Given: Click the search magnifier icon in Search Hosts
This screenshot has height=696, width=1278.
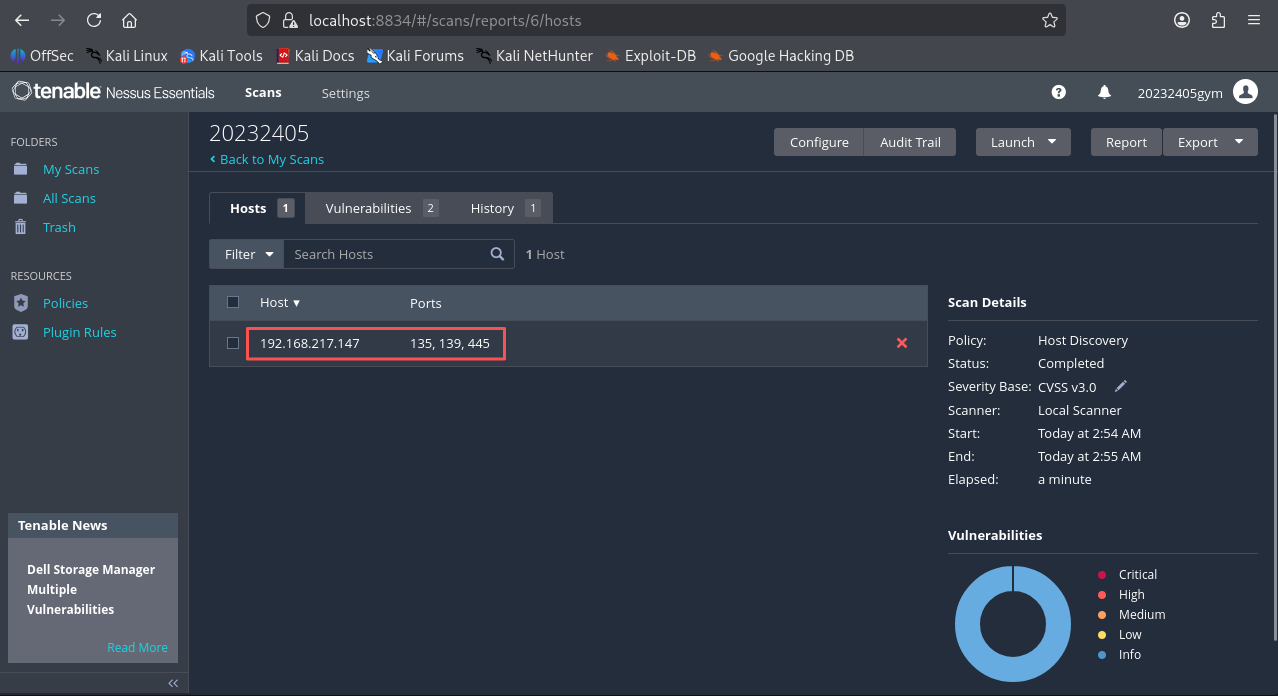Looking at the screenshot, I should [x=497, y=254].
